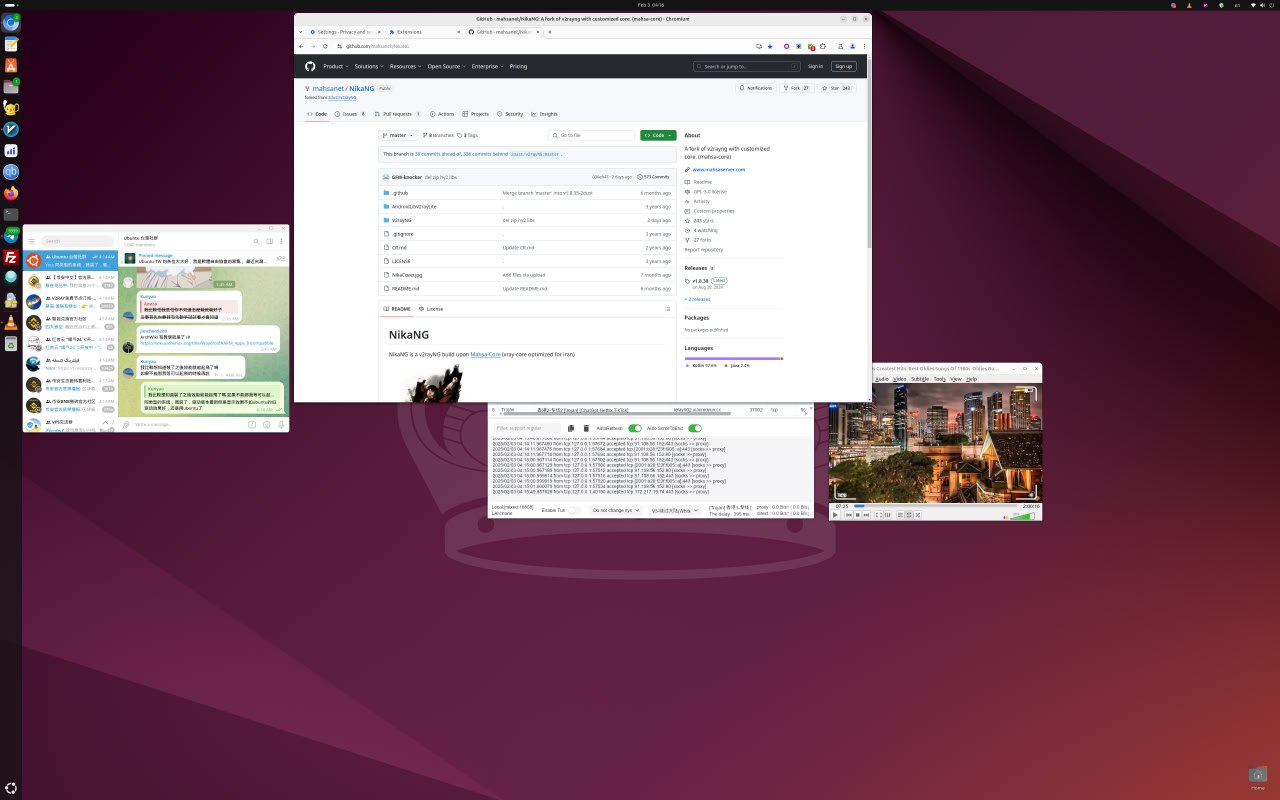The width and height of the screenshot is (1280, 800).
Task: Open Telegram hamburger menu
Action: click(x=32, y=241)
